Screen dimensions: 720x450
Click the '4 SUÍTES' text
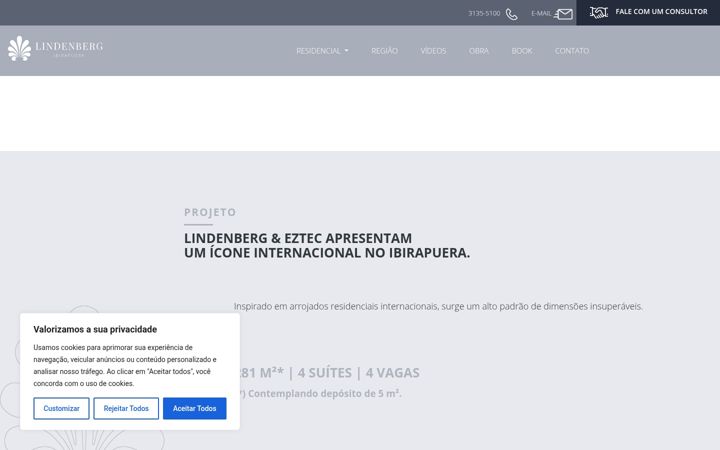pos(325,373)
